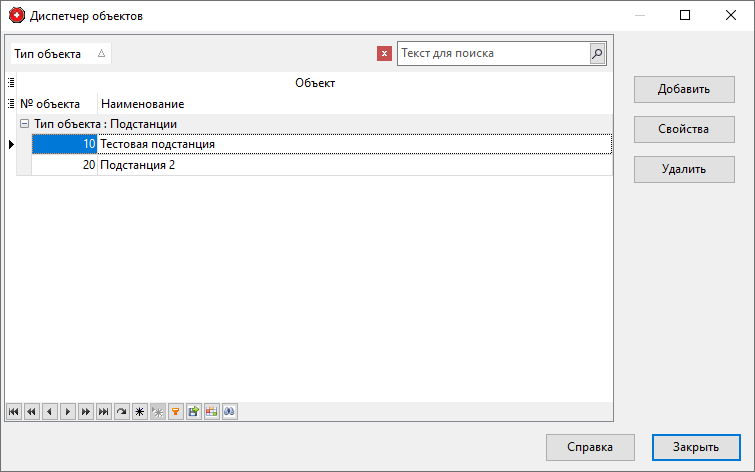The image size is (755, 472).
Task: Open the colored table layout icon
Action: pos(212,412)
